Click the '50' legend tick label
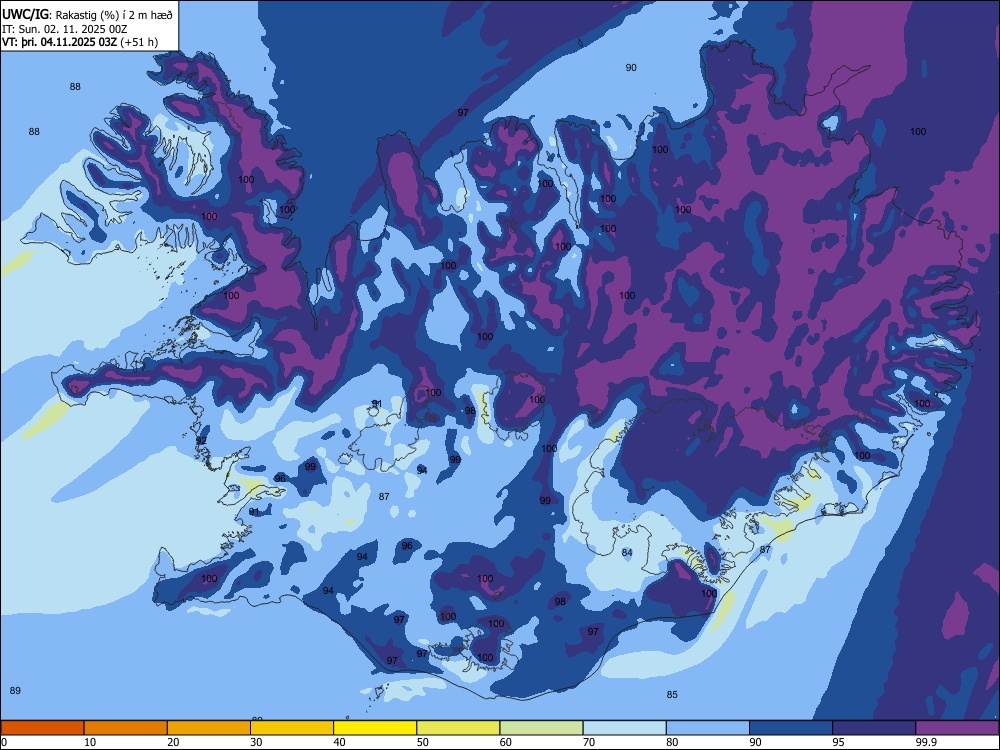The height and width of the screenshot is (750, 1000). click(422, 742)
